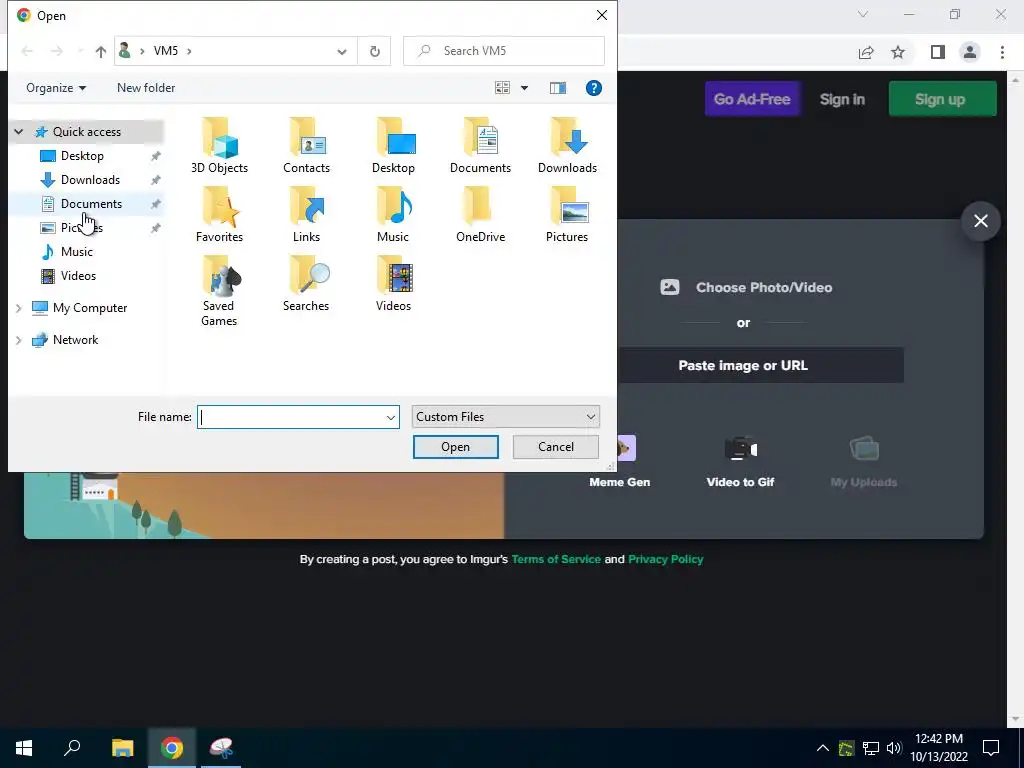Viewport: 1024px width, 768px height.
Task: Click Sign in on Imgur
Action: [842, 99]
